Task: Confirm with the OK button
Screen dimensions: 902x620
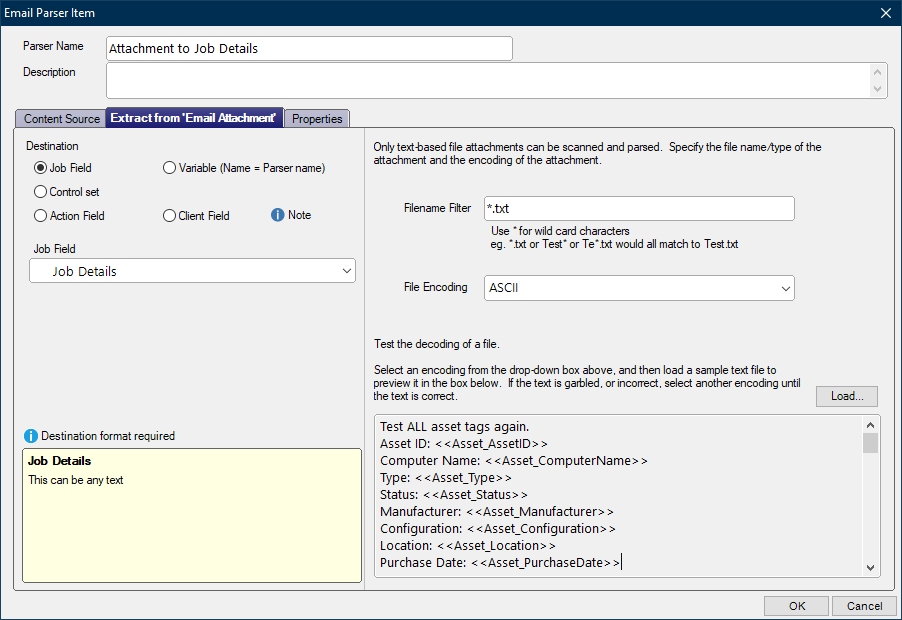Action: pyautogui.click(x=797, y=606)
